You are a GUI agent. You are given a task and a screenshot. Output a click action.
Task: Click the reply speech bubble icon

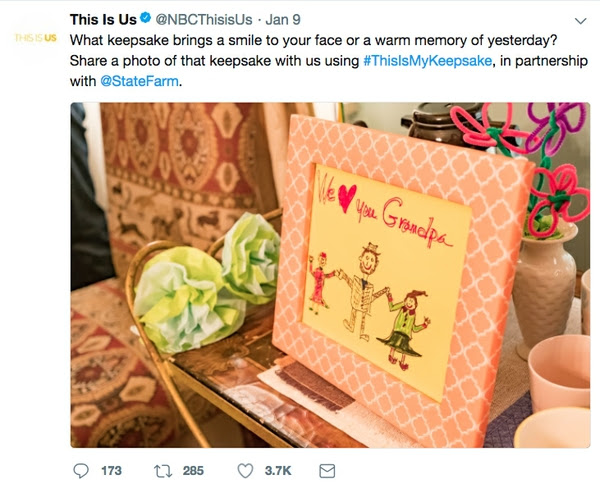click(82, 469)
